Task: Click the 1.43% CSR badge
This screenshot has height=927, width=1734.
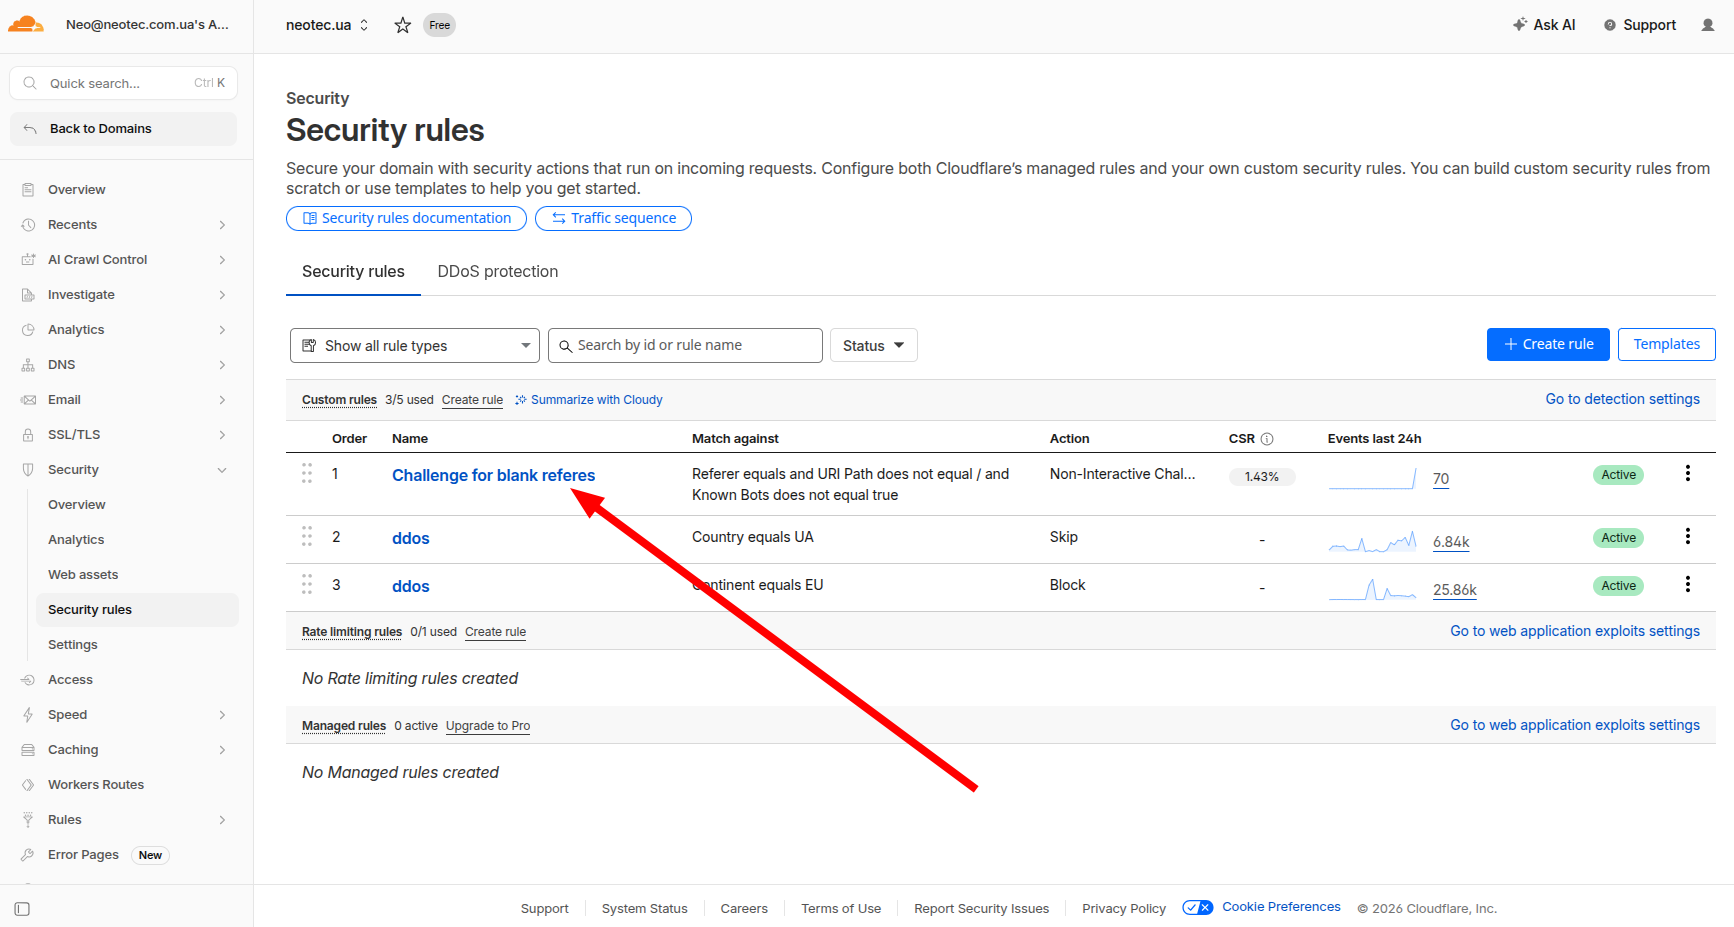Action: 1262,477
